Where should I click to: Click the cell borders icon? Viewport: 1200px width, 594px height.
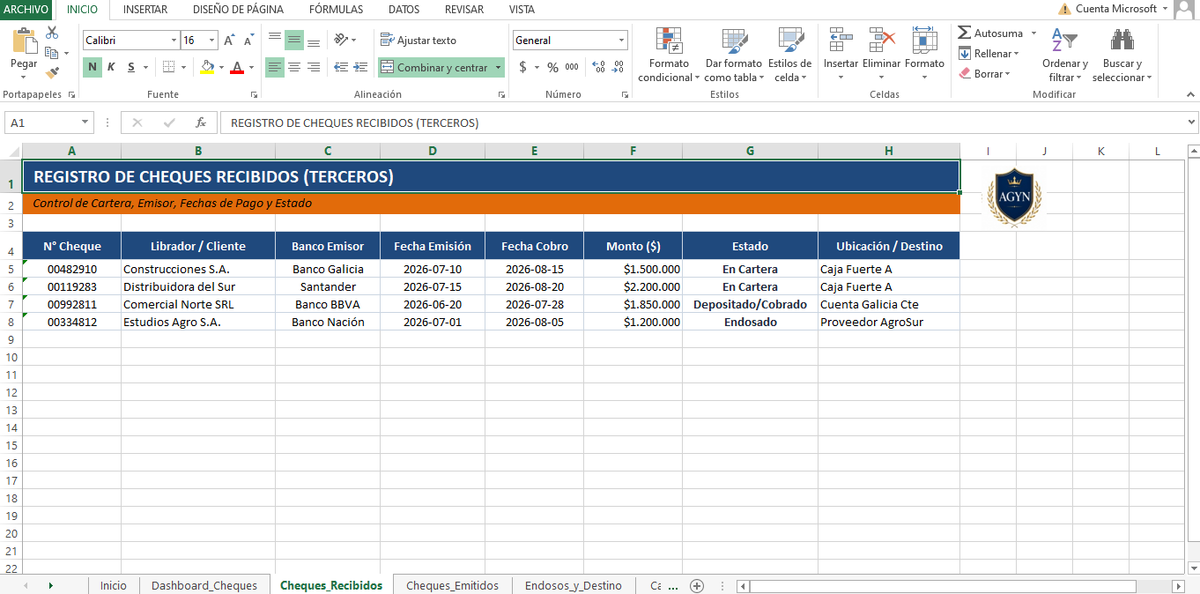(168, 67)
